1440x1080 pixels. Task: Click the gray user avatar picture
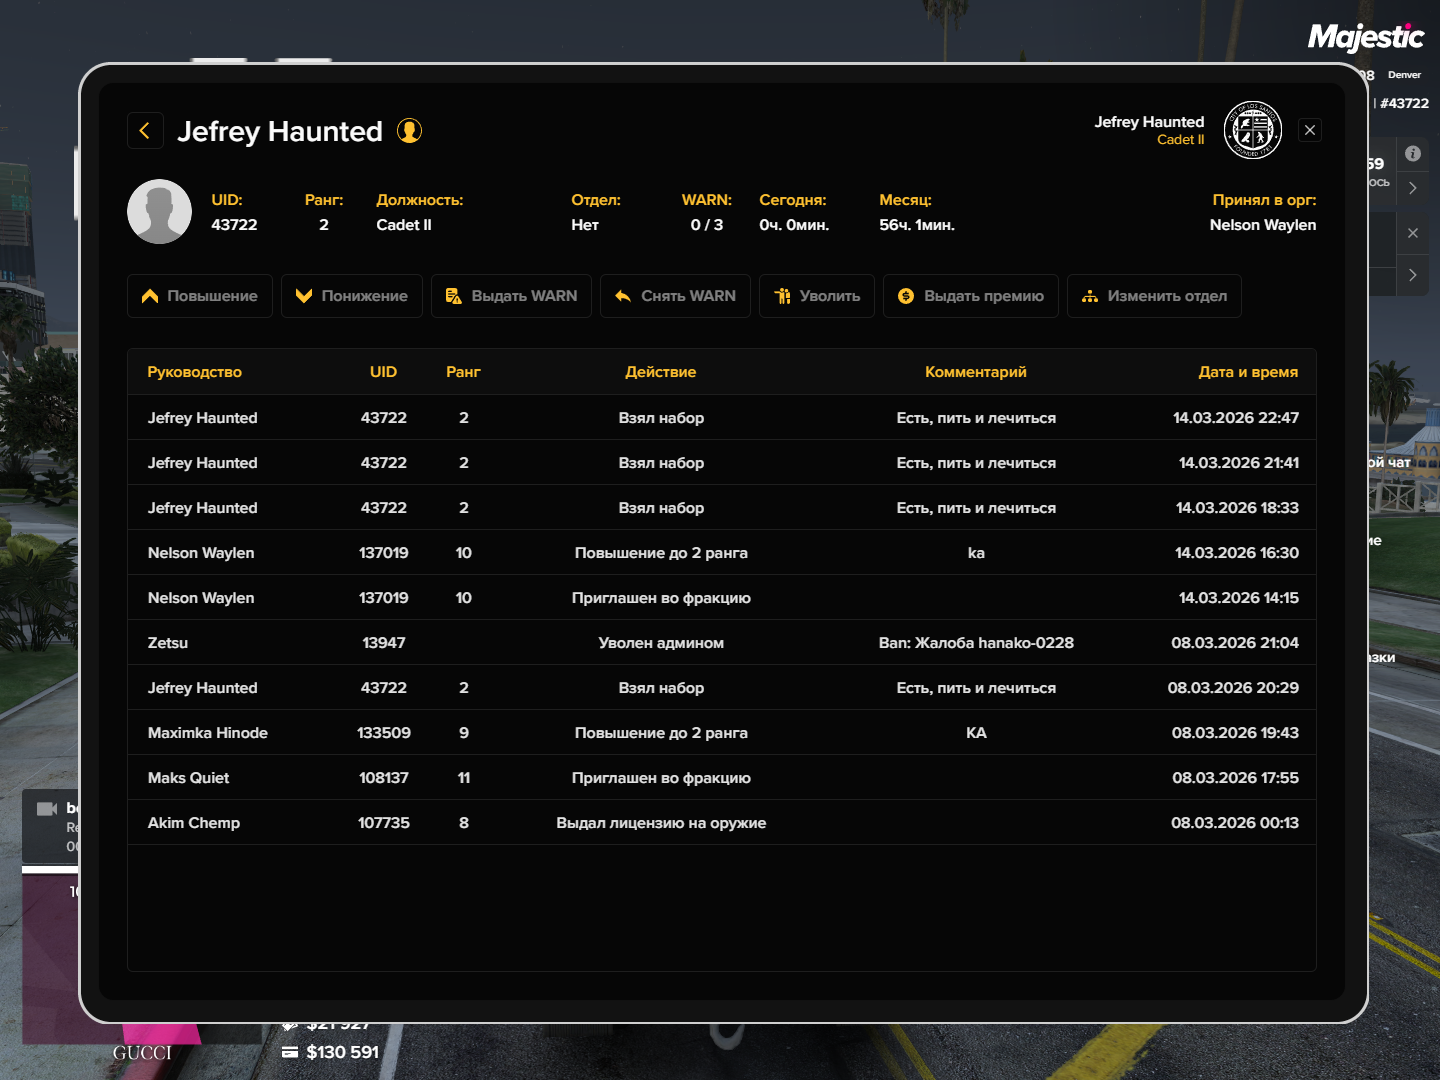click(x=159, y=212)
